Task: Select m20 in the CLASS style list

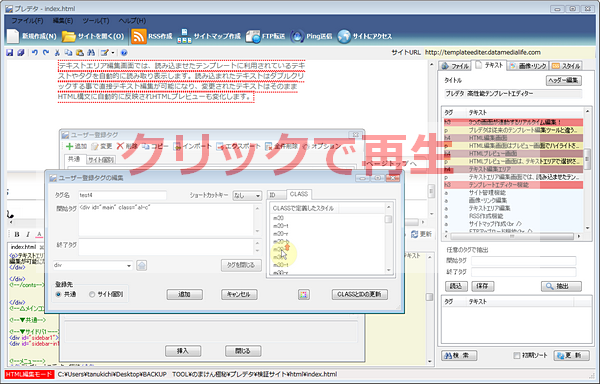Action: [x=279, y=218]
